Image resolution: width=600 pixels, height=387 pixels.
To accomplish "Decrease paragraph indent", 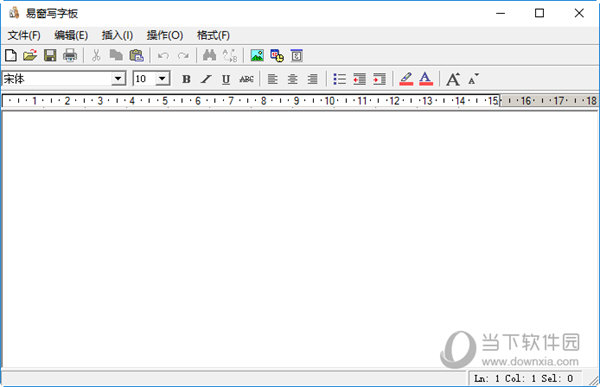I will (359, 79).
